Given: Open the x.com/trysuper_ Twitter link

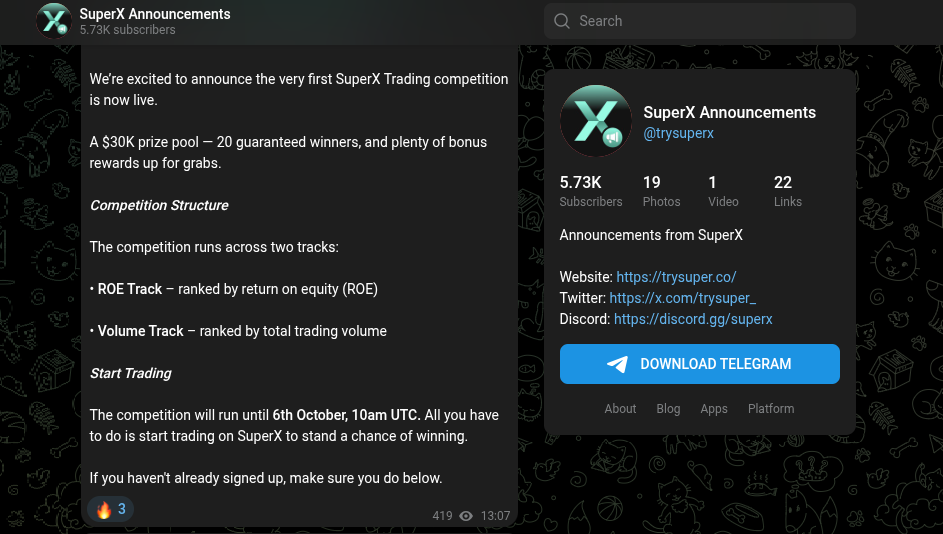Looking at the screenshot, I should click(x=682, y=298).
